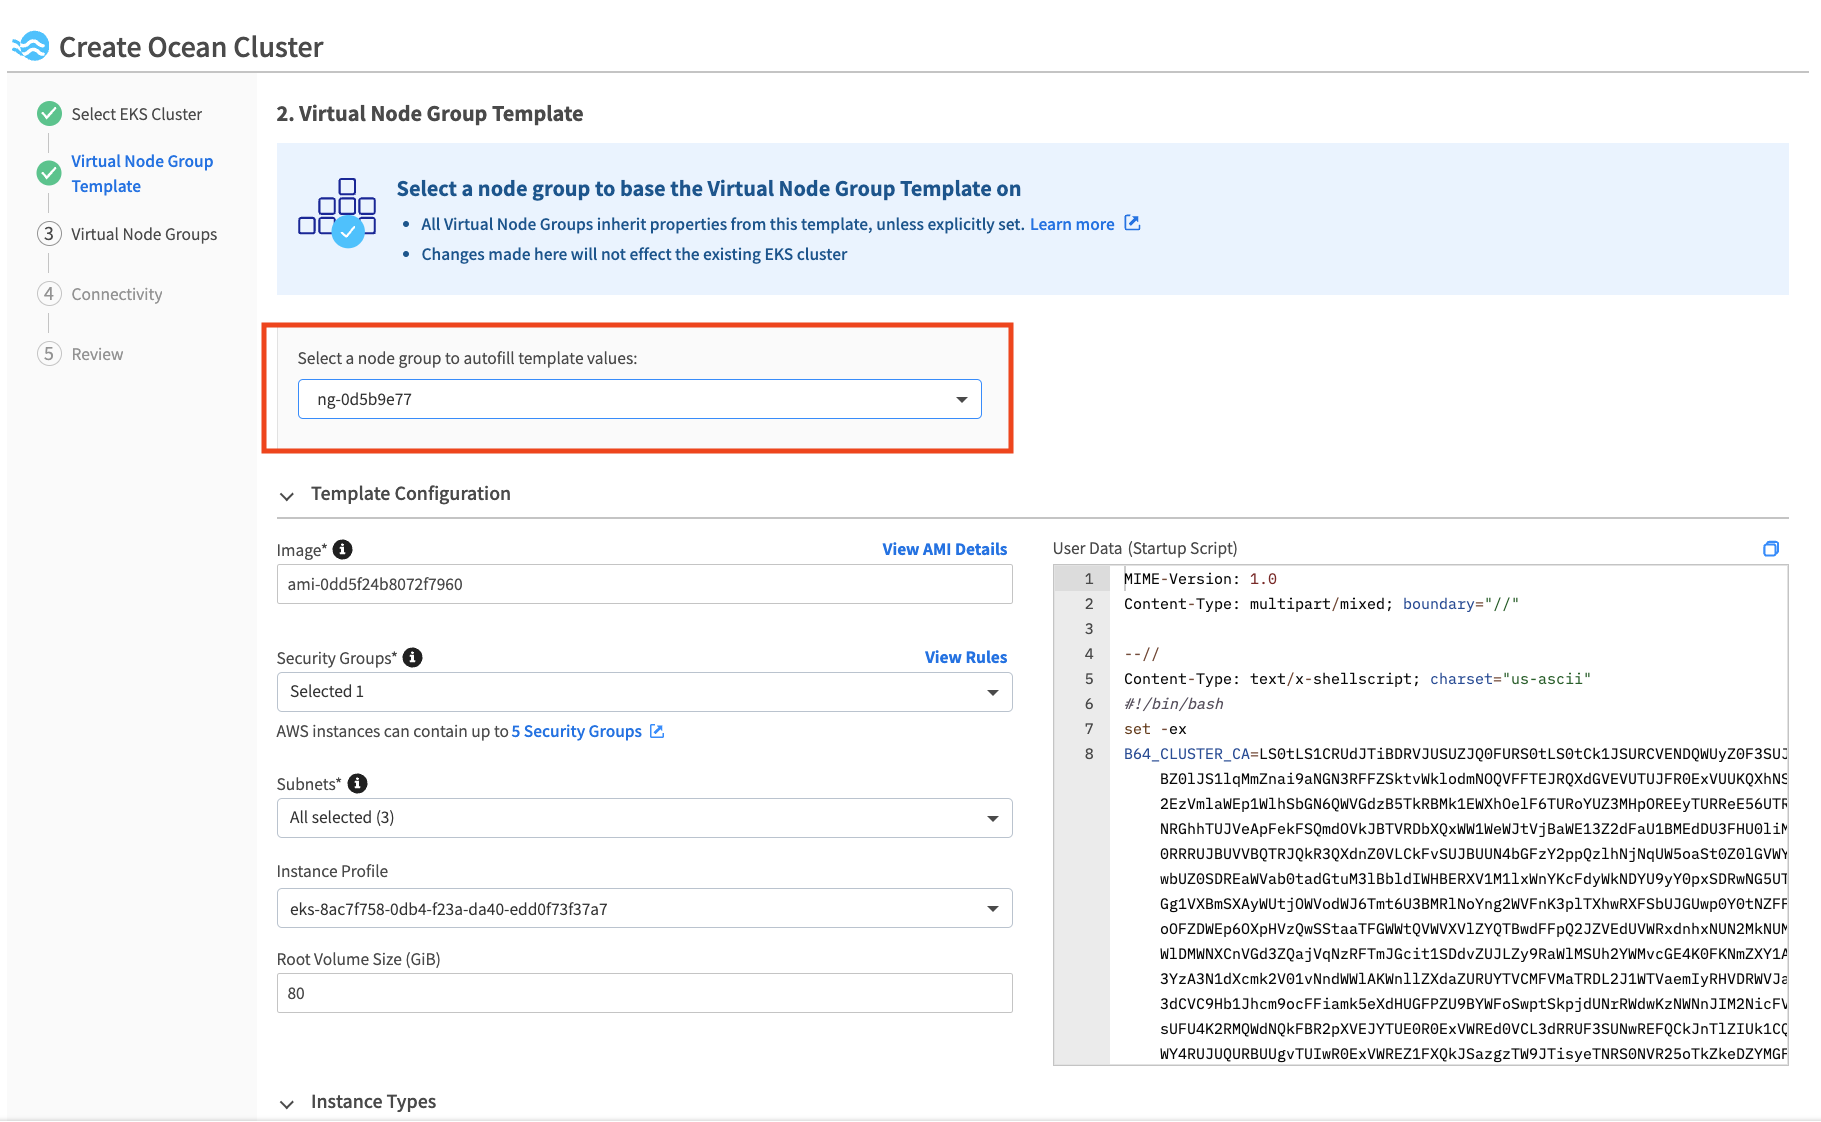Click line number 8 in script editor

click(1089, 754)
